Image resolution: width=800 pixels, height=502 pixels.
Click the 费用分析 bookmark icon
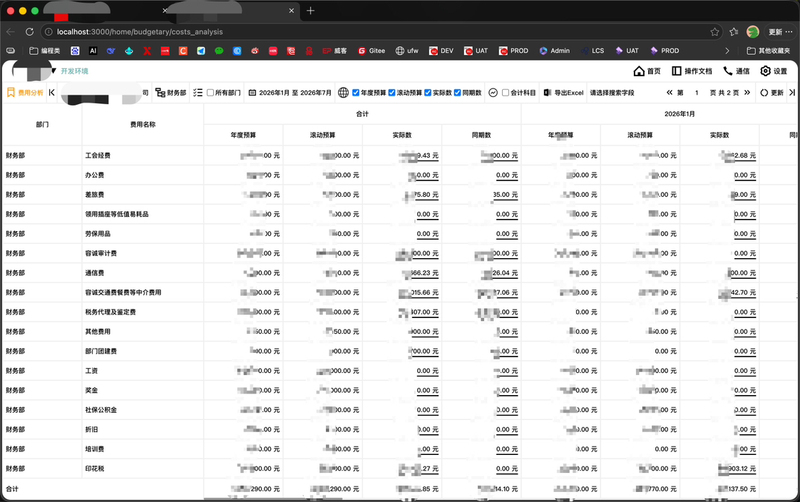coord(11,92)
